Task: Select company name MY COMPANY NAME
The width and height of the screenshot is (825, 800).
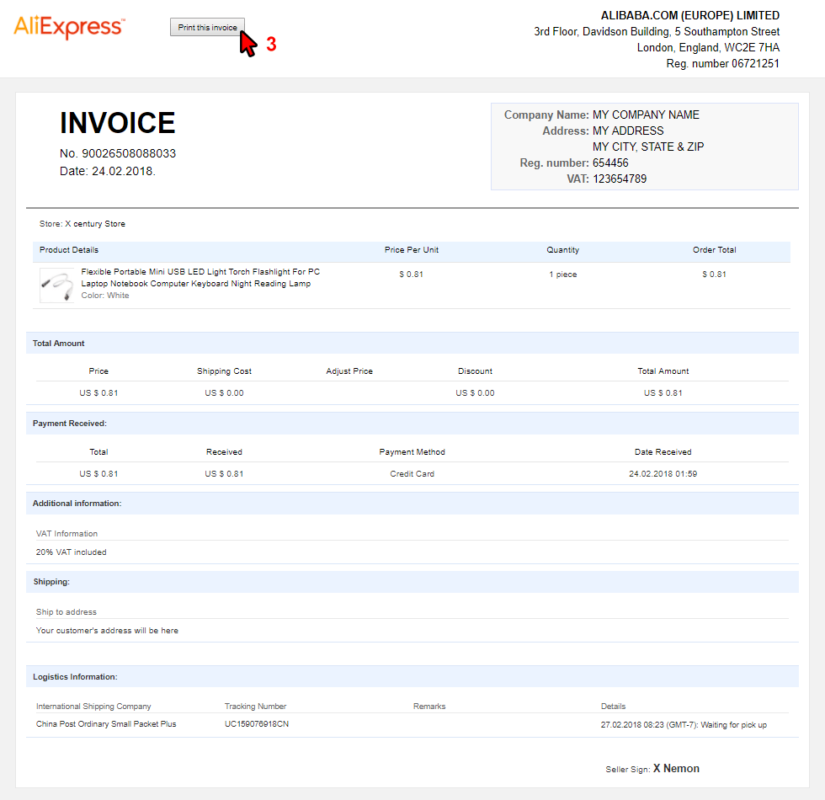Action: click(646, 115)
